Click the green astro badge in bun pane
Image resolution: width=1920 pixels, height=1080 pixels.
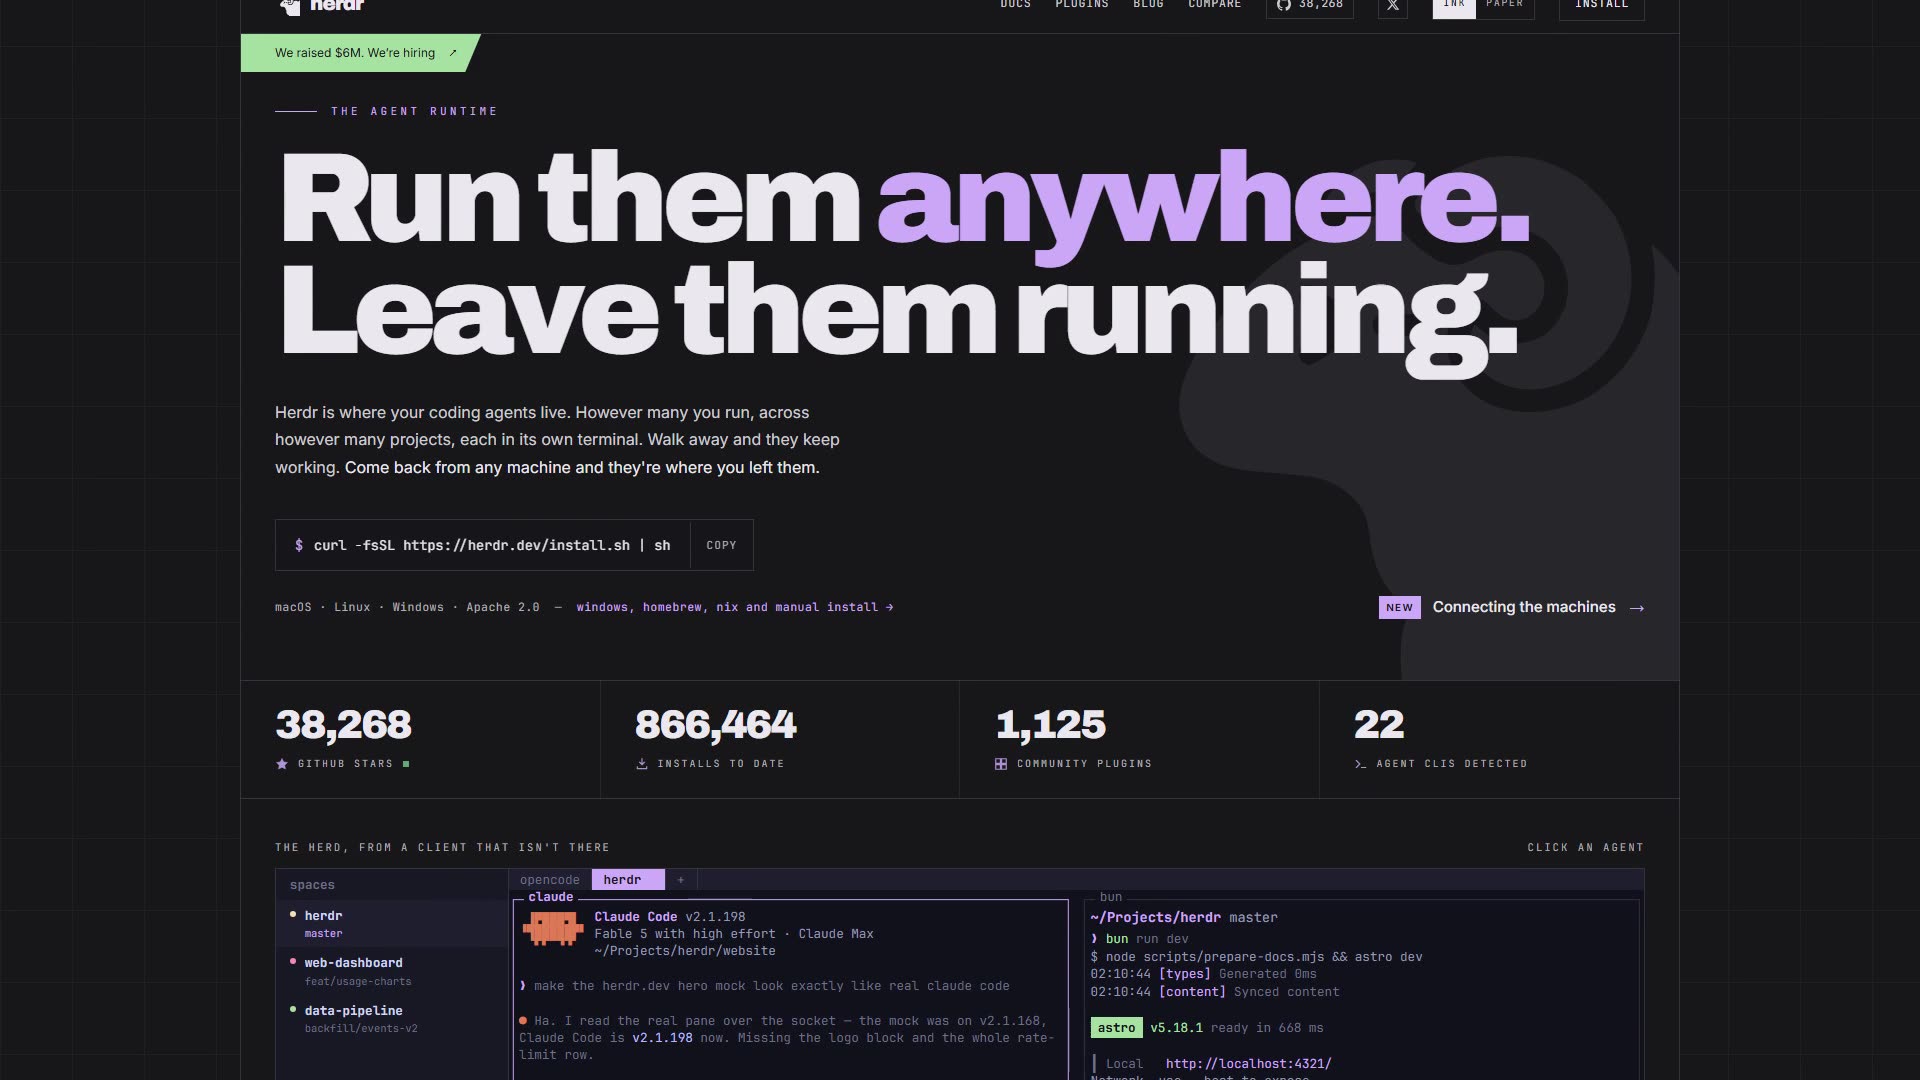[1116, 1028]
